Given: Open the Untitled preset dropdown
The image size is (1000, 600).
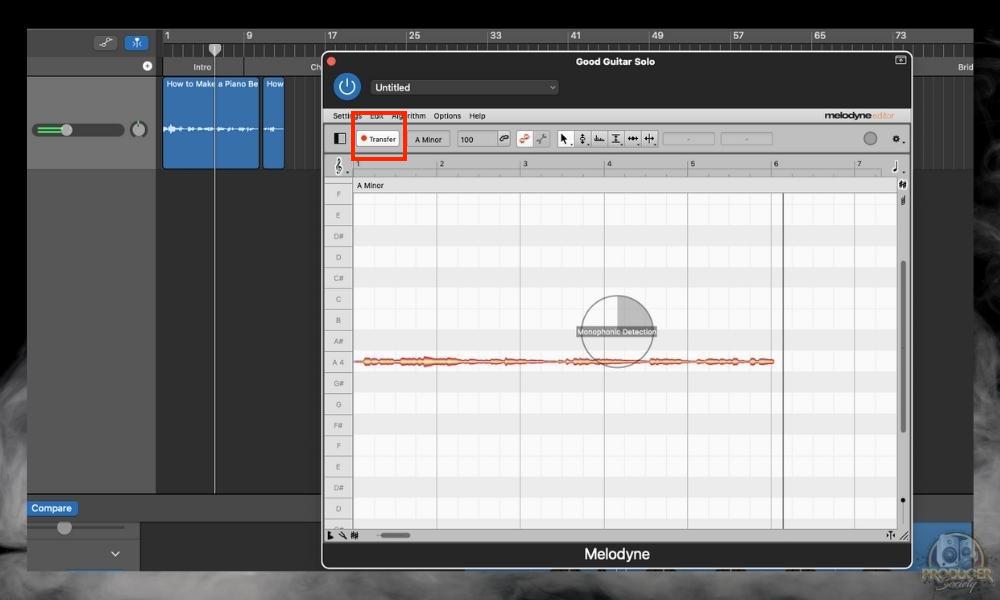Looking at the screenshot, I should point(464,87).
